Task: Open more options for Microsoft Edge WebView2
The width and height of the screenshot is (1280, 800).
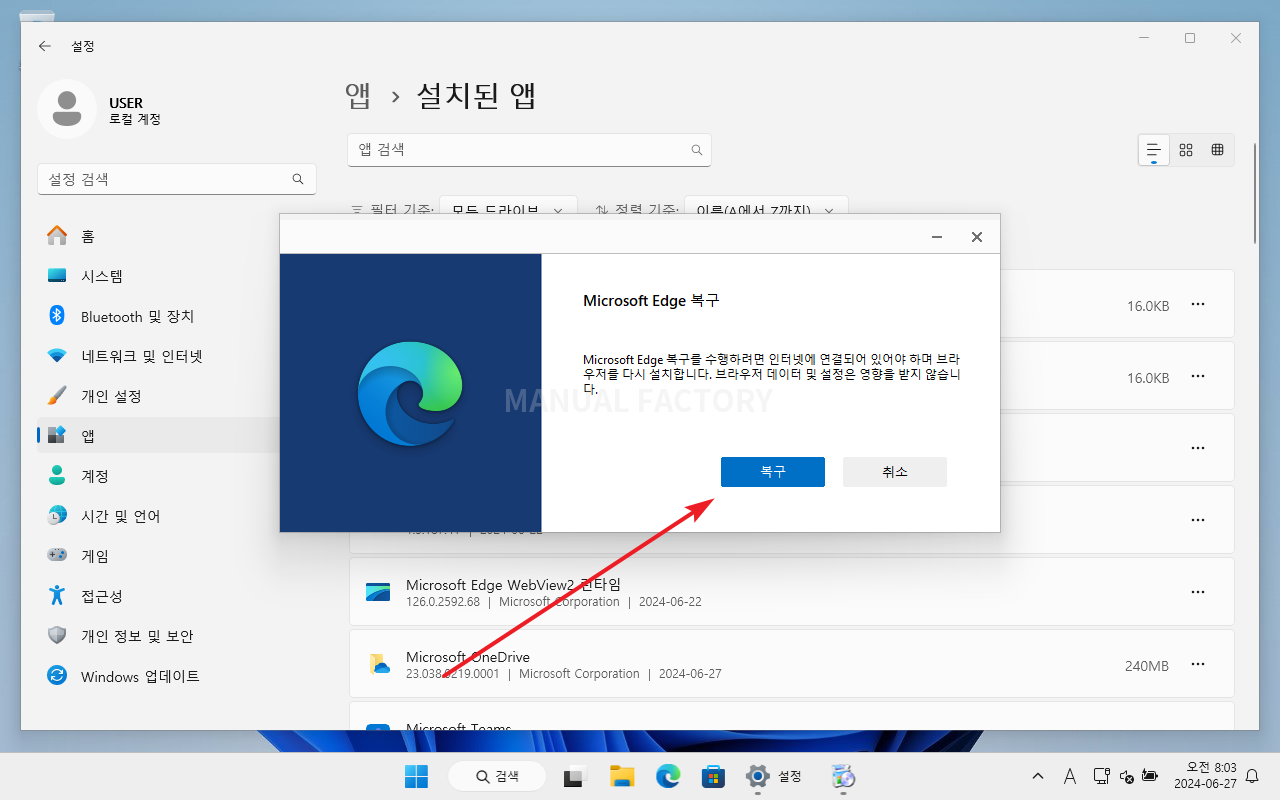Action: coord(1198,592)
